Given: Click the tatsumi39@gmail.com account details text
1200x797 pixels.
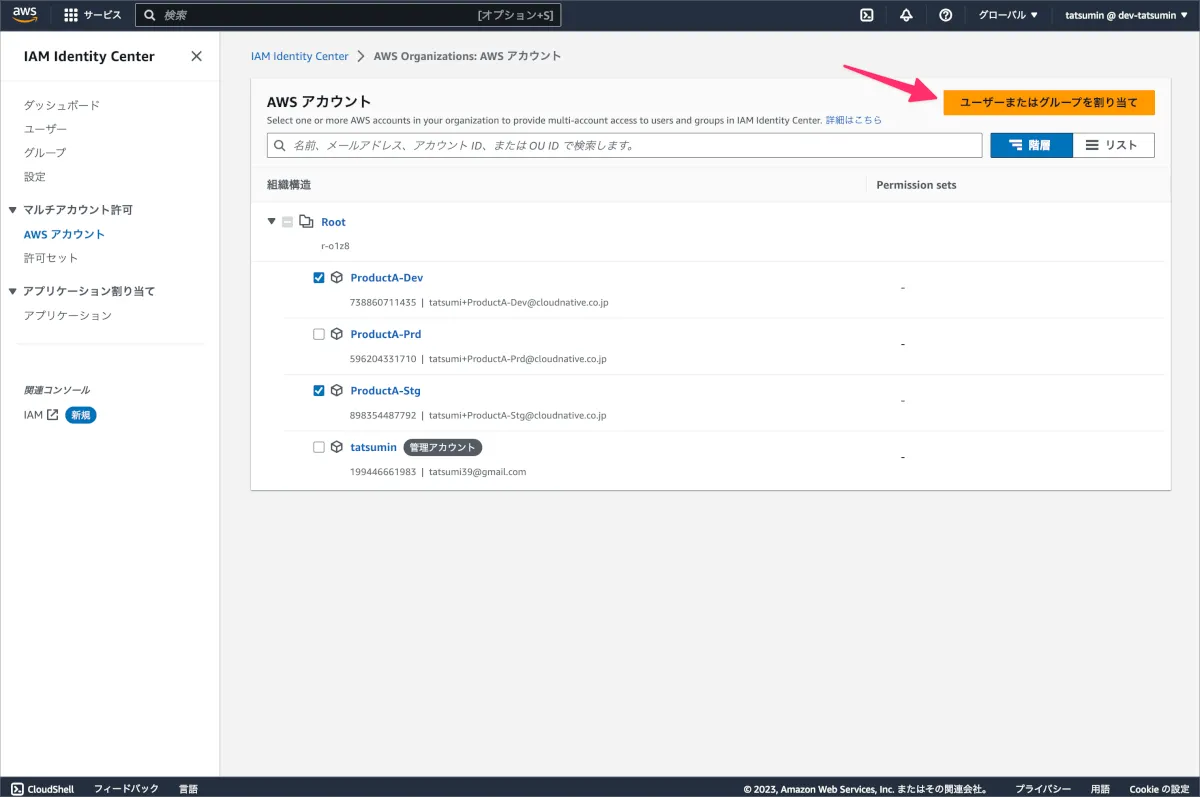Looking at the screenshot, I should [477, 471].
